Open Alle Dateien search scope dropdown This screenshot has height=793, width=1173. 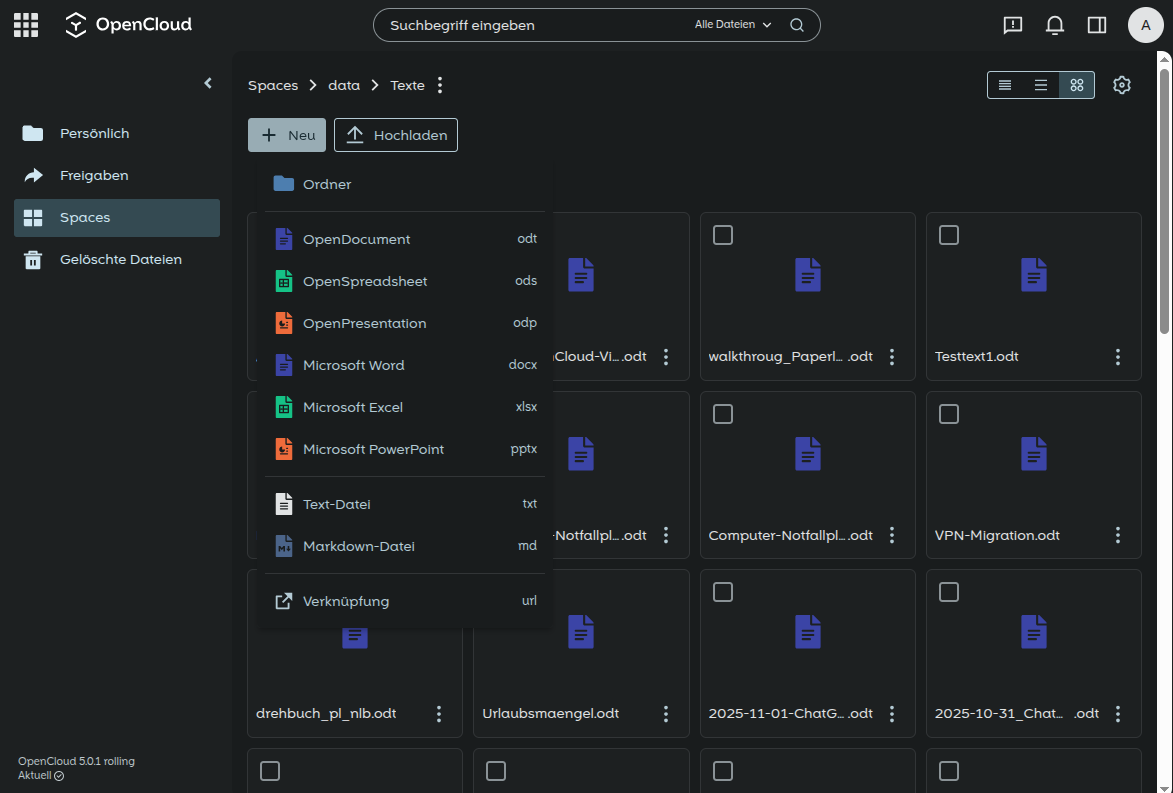coord(732,25)
